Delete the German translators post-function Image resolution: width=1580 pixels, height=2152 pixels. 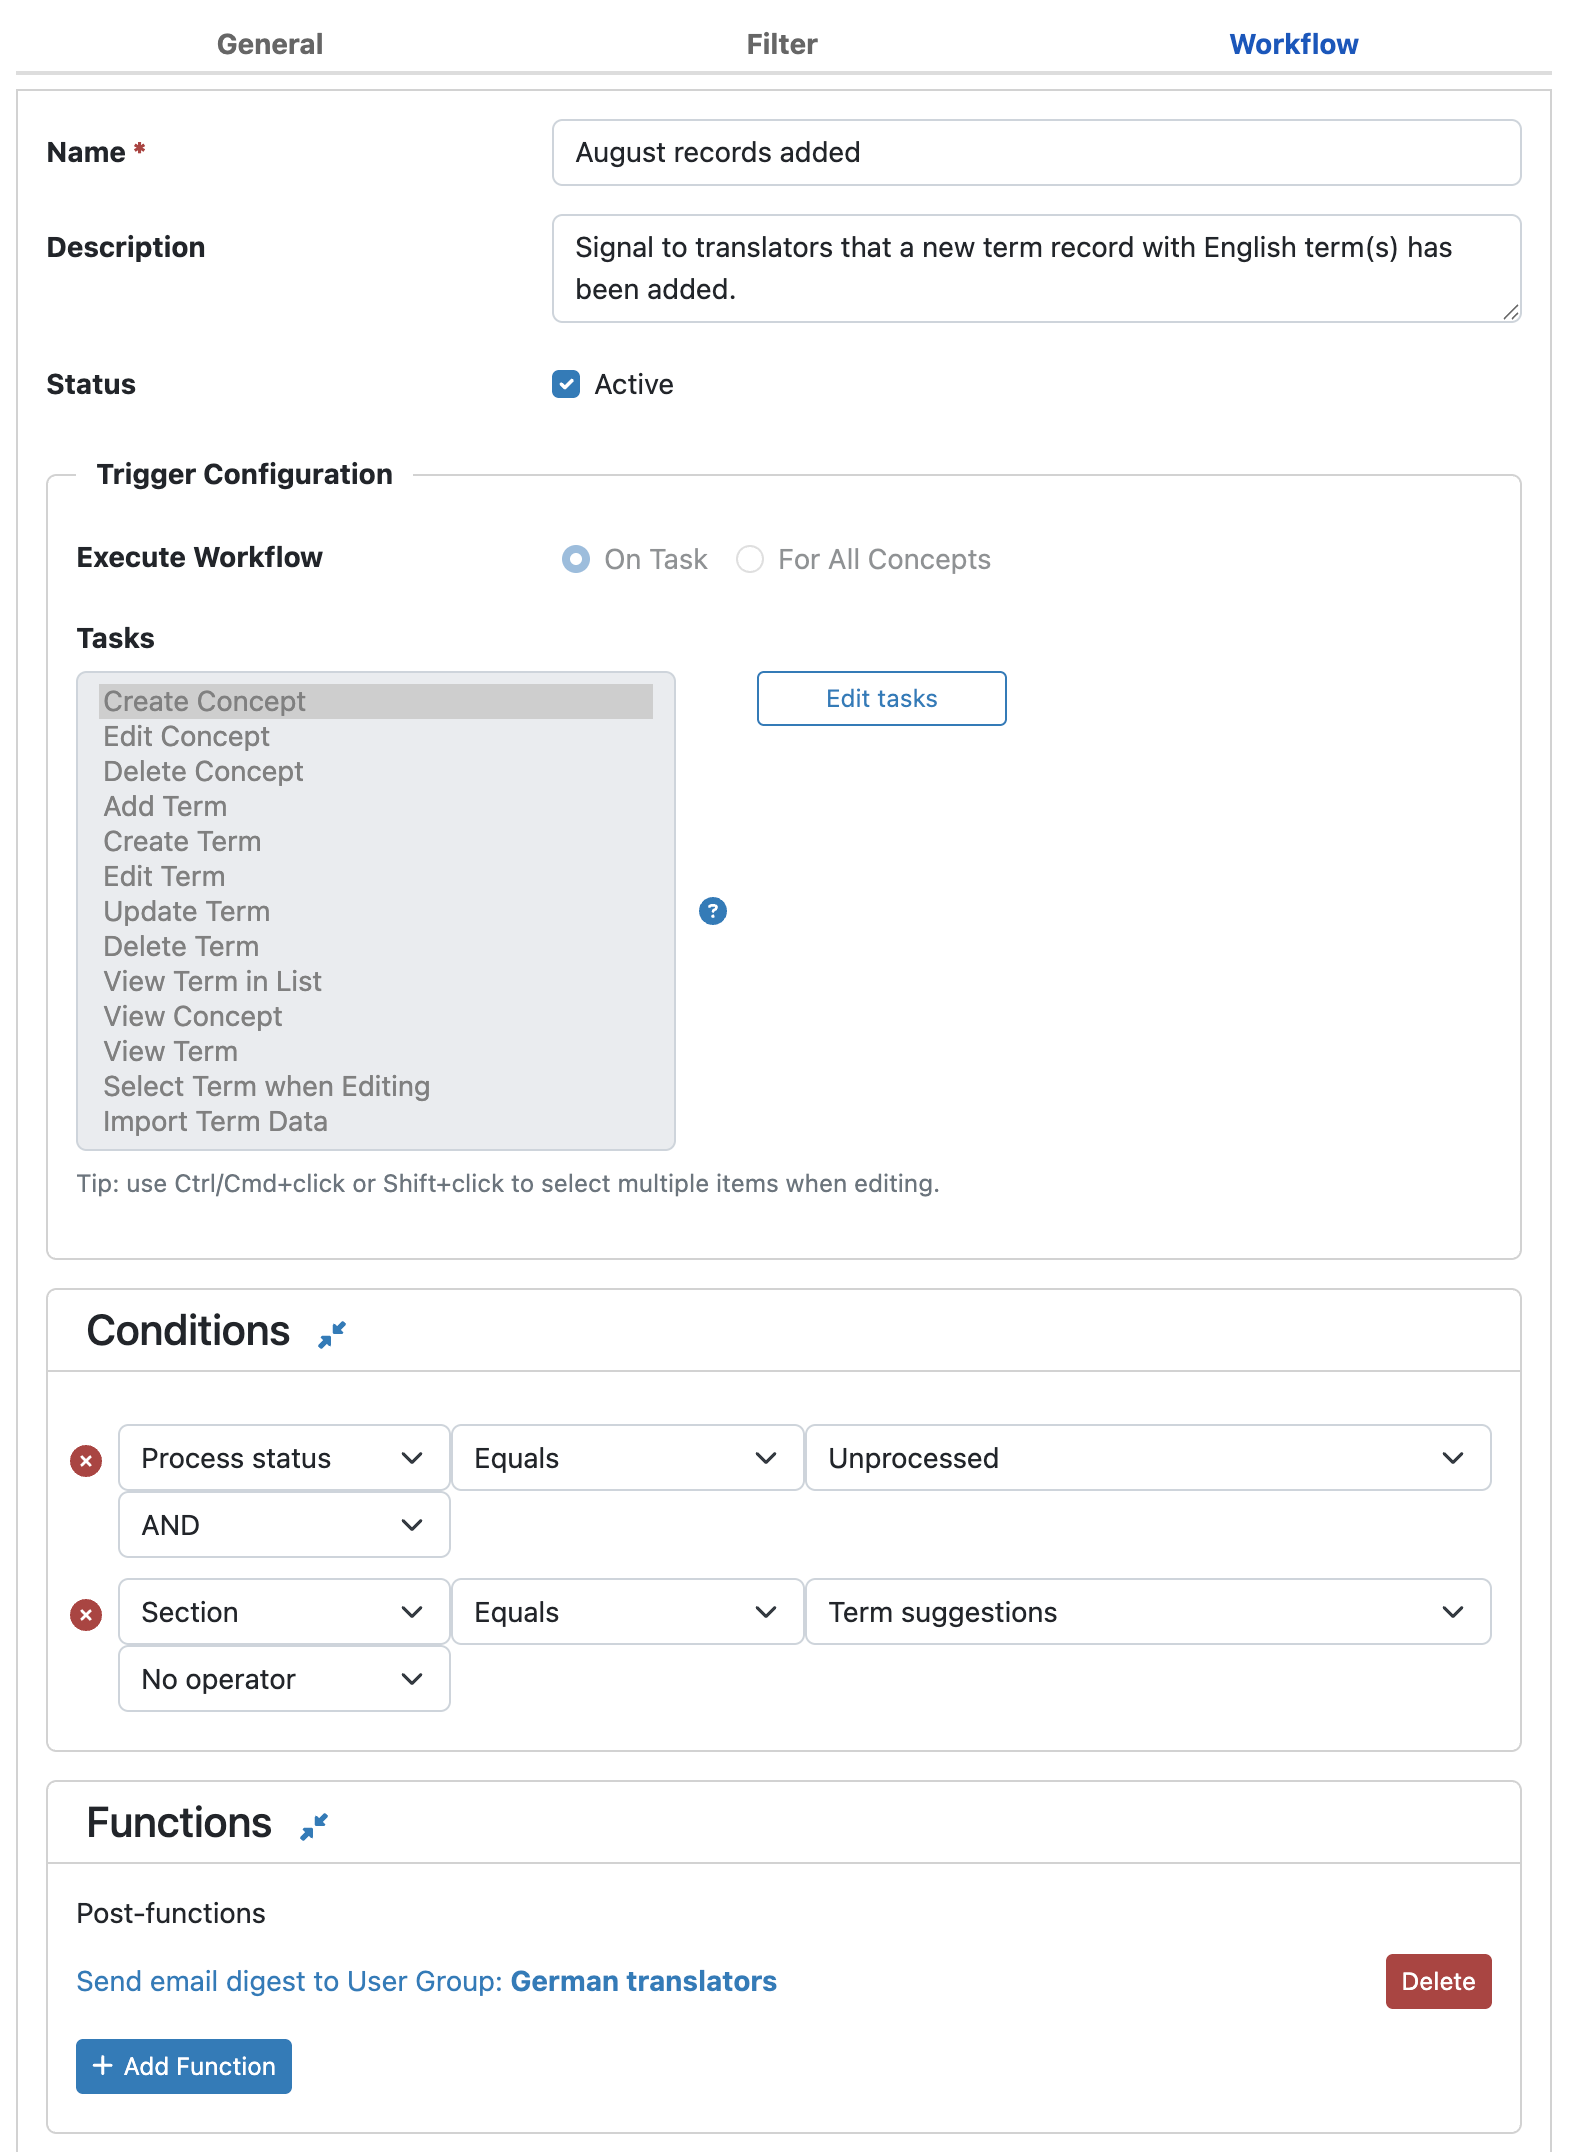click(1438, 1981)
